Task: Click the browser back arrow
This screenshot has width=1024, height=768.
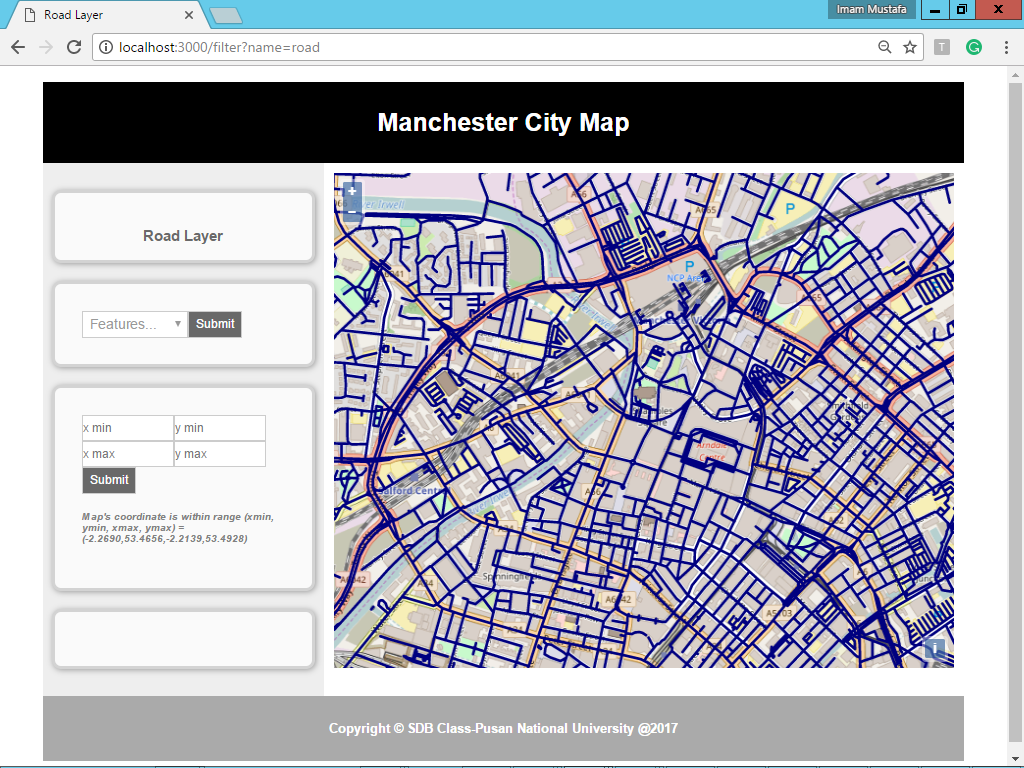Action: point(18,47)
